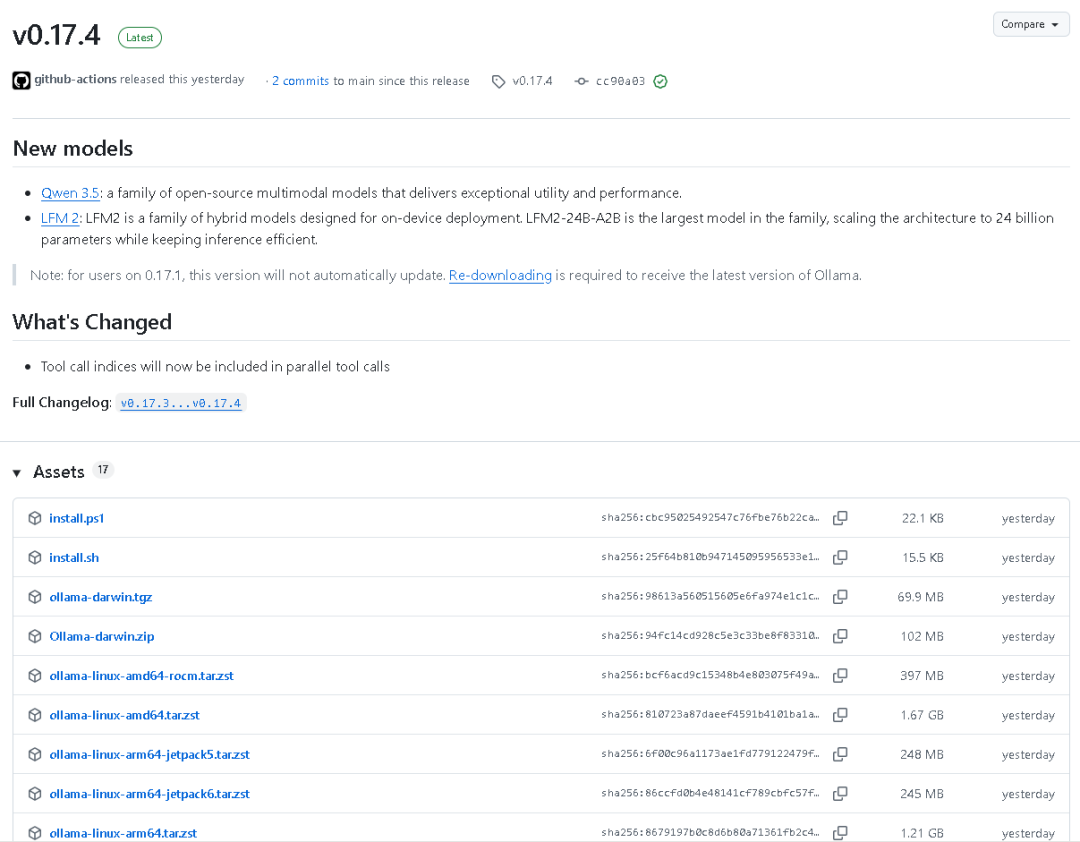
Task: Click package icon next to ollama-linux-amd64-rocm.tar.zst
Action: 34,675
